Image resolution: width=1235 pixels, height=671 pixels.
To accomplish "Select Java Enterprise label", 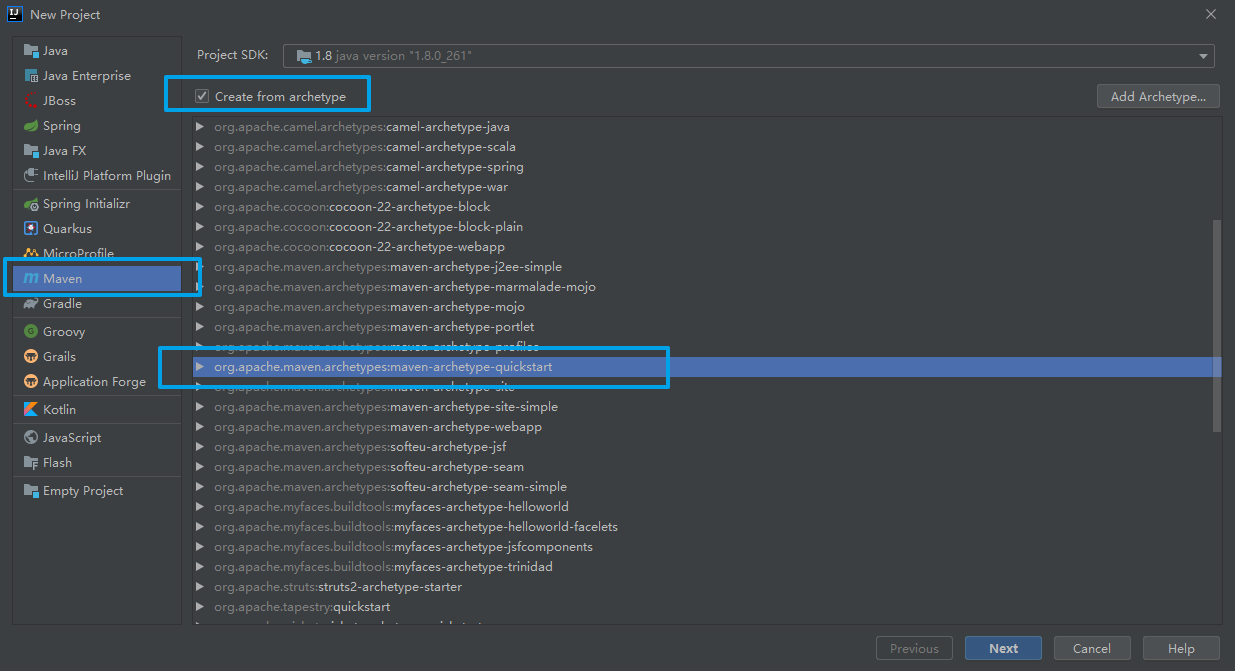I will 87,76.
